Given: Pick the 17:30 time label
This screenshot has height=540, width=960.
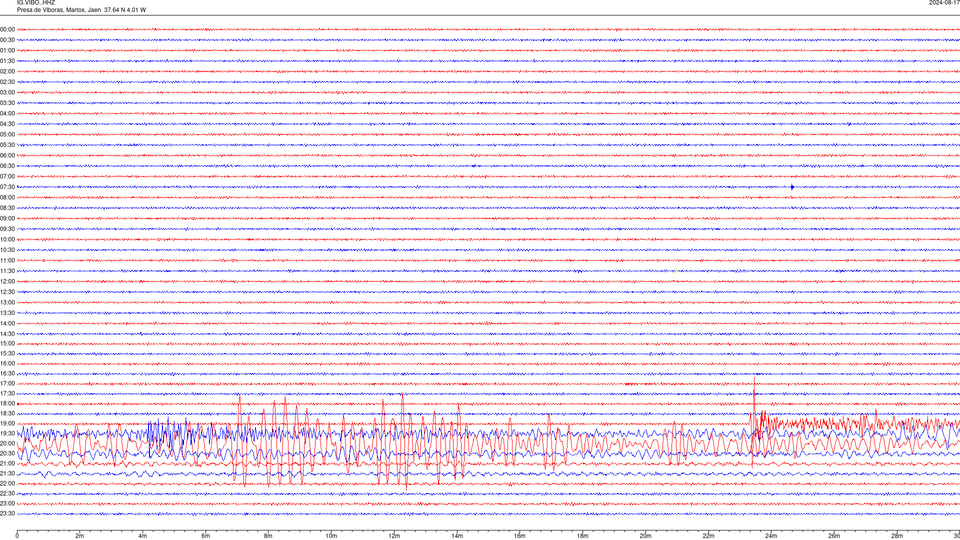Looking at the screenshot, I should [x=7, y=394].
